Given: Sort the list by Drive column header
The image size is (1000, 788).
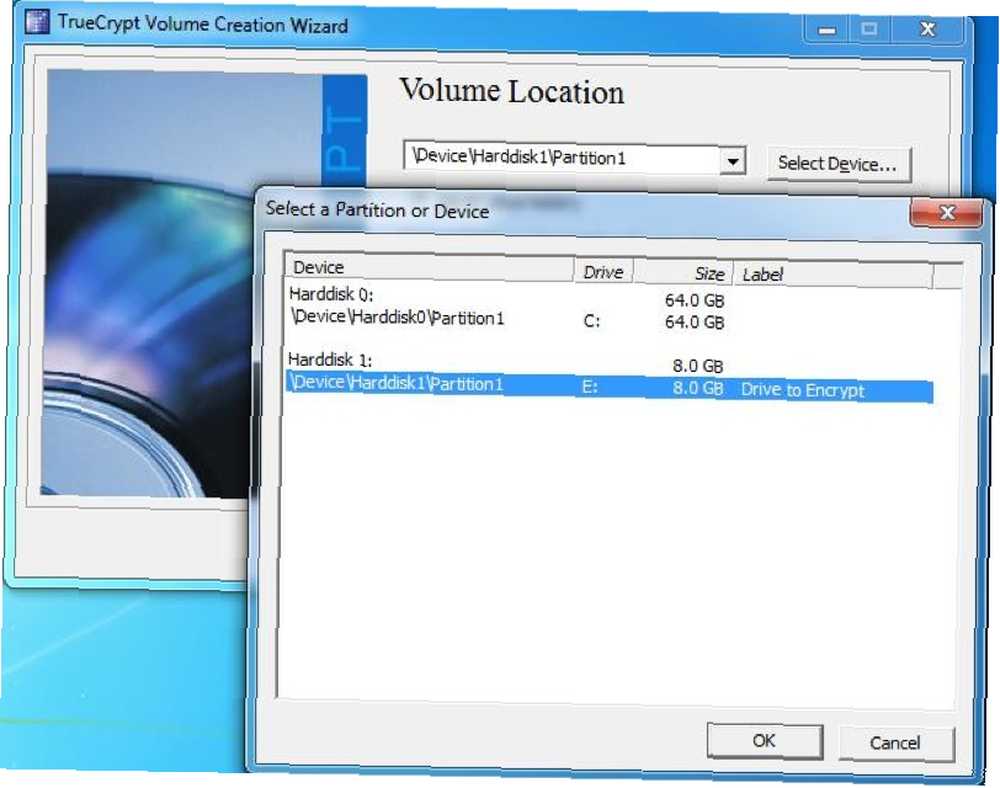Looking at the screenshot, I should pyautogui.click(x=603, y=272).
